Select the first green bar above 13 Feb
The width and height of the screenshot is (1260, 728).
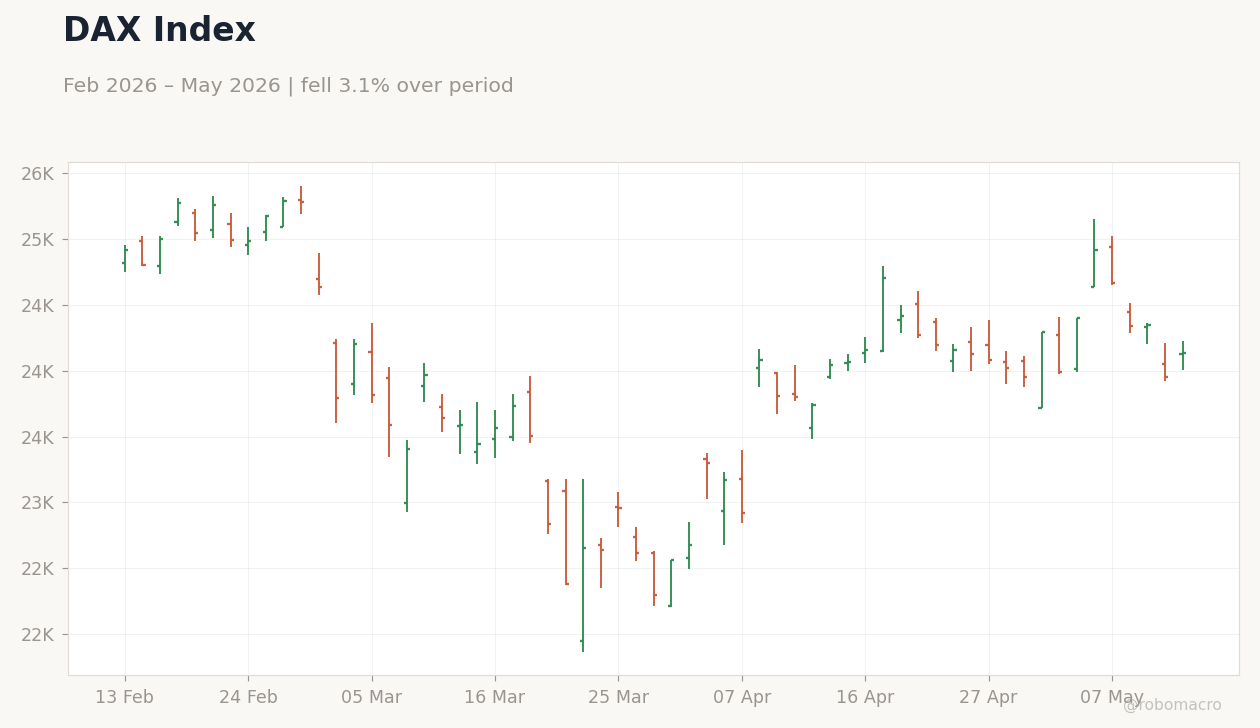tap(125, 258)
